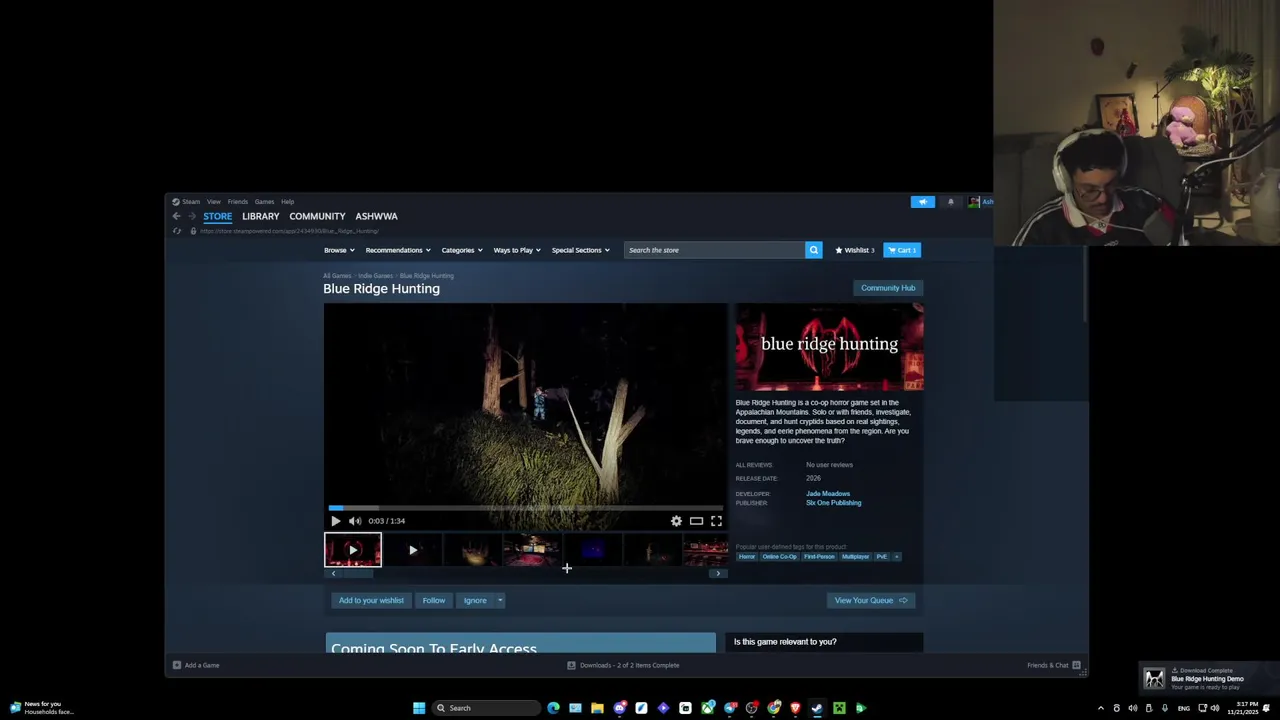
Task: Click the store search magnifier button
Action: (x=813, y=250)
